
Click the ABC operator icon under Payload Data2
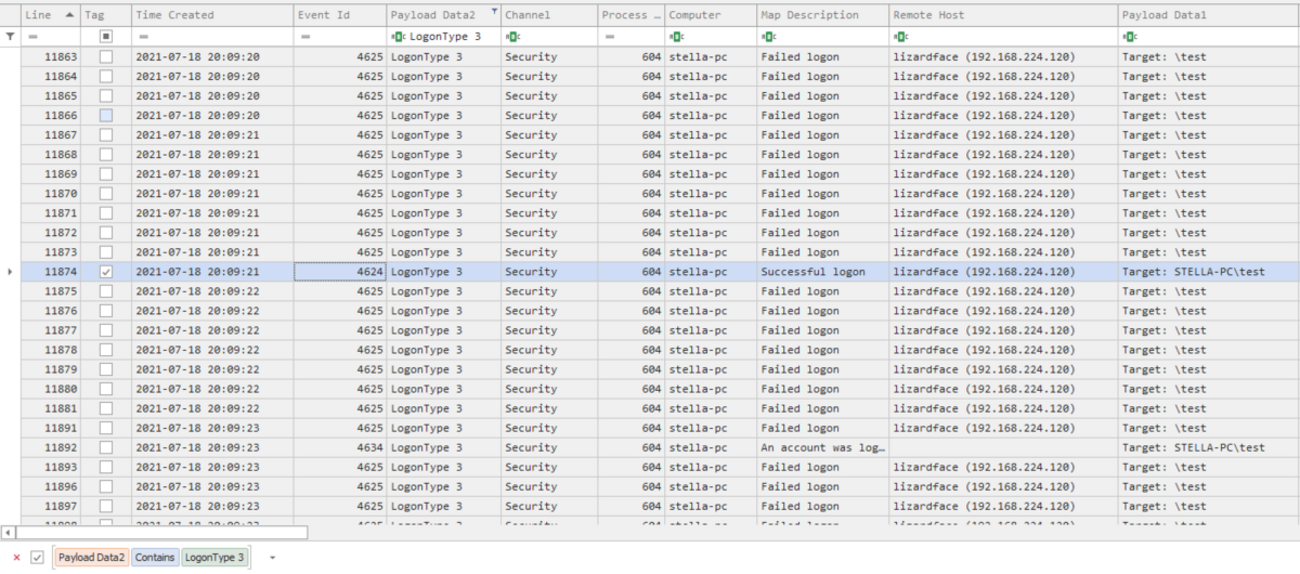(x=399, y=36)
